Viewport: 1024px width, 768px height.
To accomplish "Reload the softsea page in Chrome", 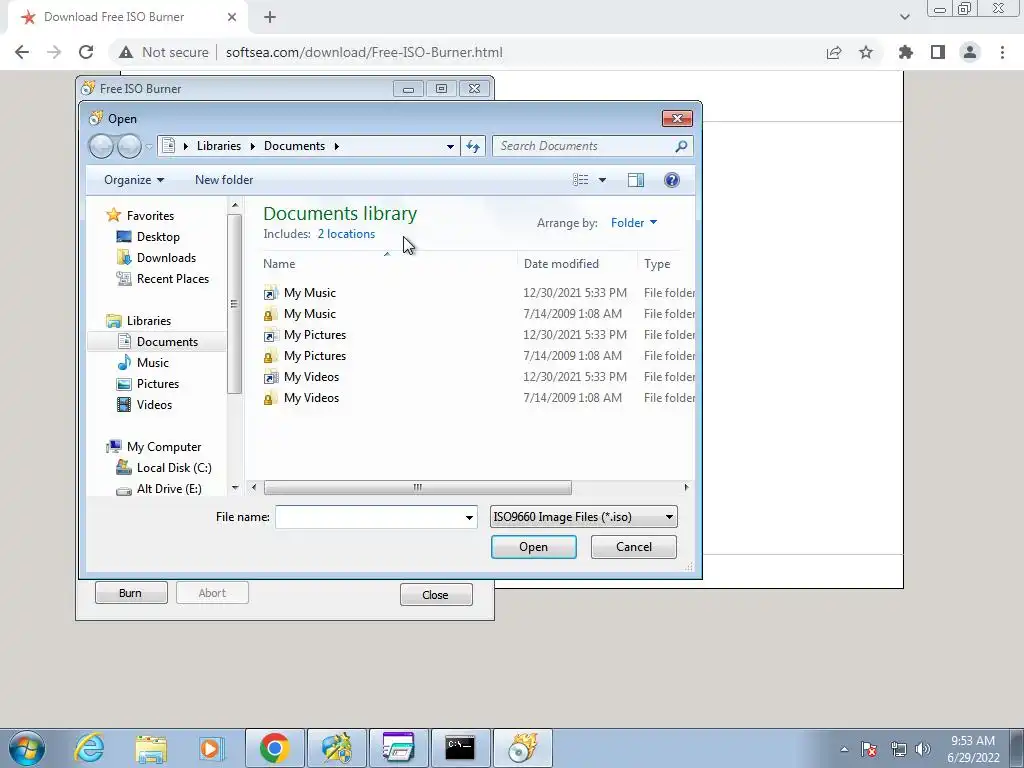I will 86,52.
